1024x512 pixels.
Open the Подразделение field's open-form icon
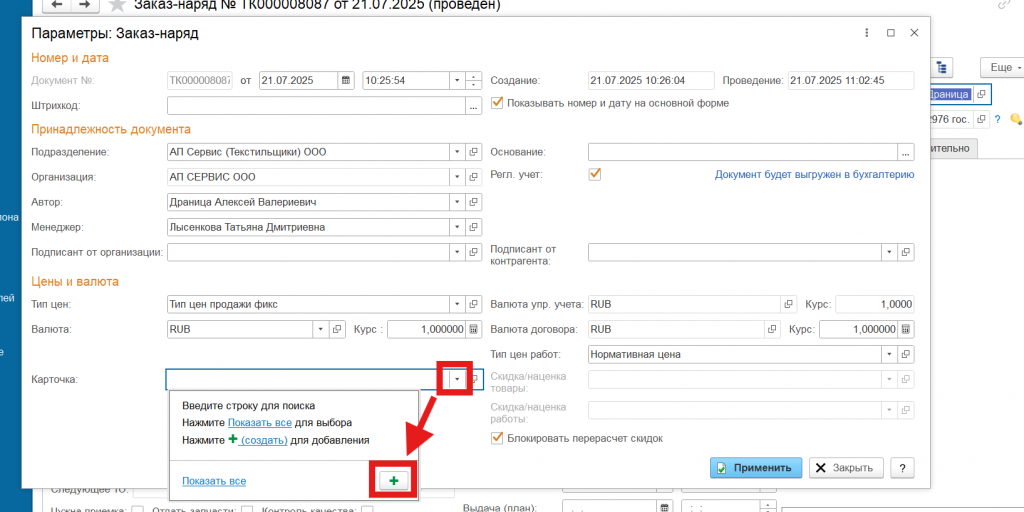click(x=474, y=152)
